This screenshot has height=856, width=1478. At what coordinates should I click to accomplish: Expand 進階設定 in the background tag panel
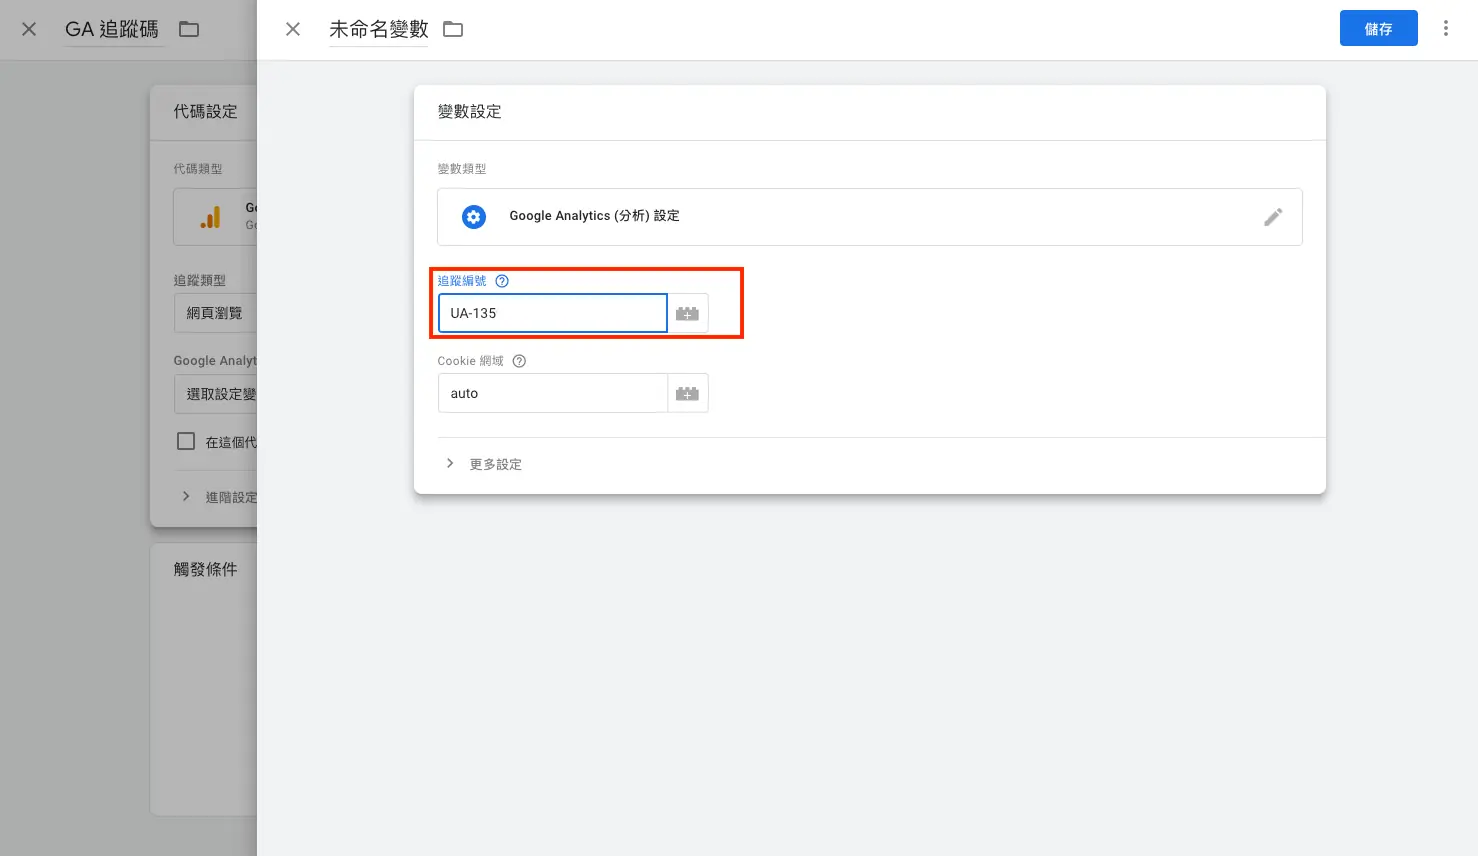218,497
